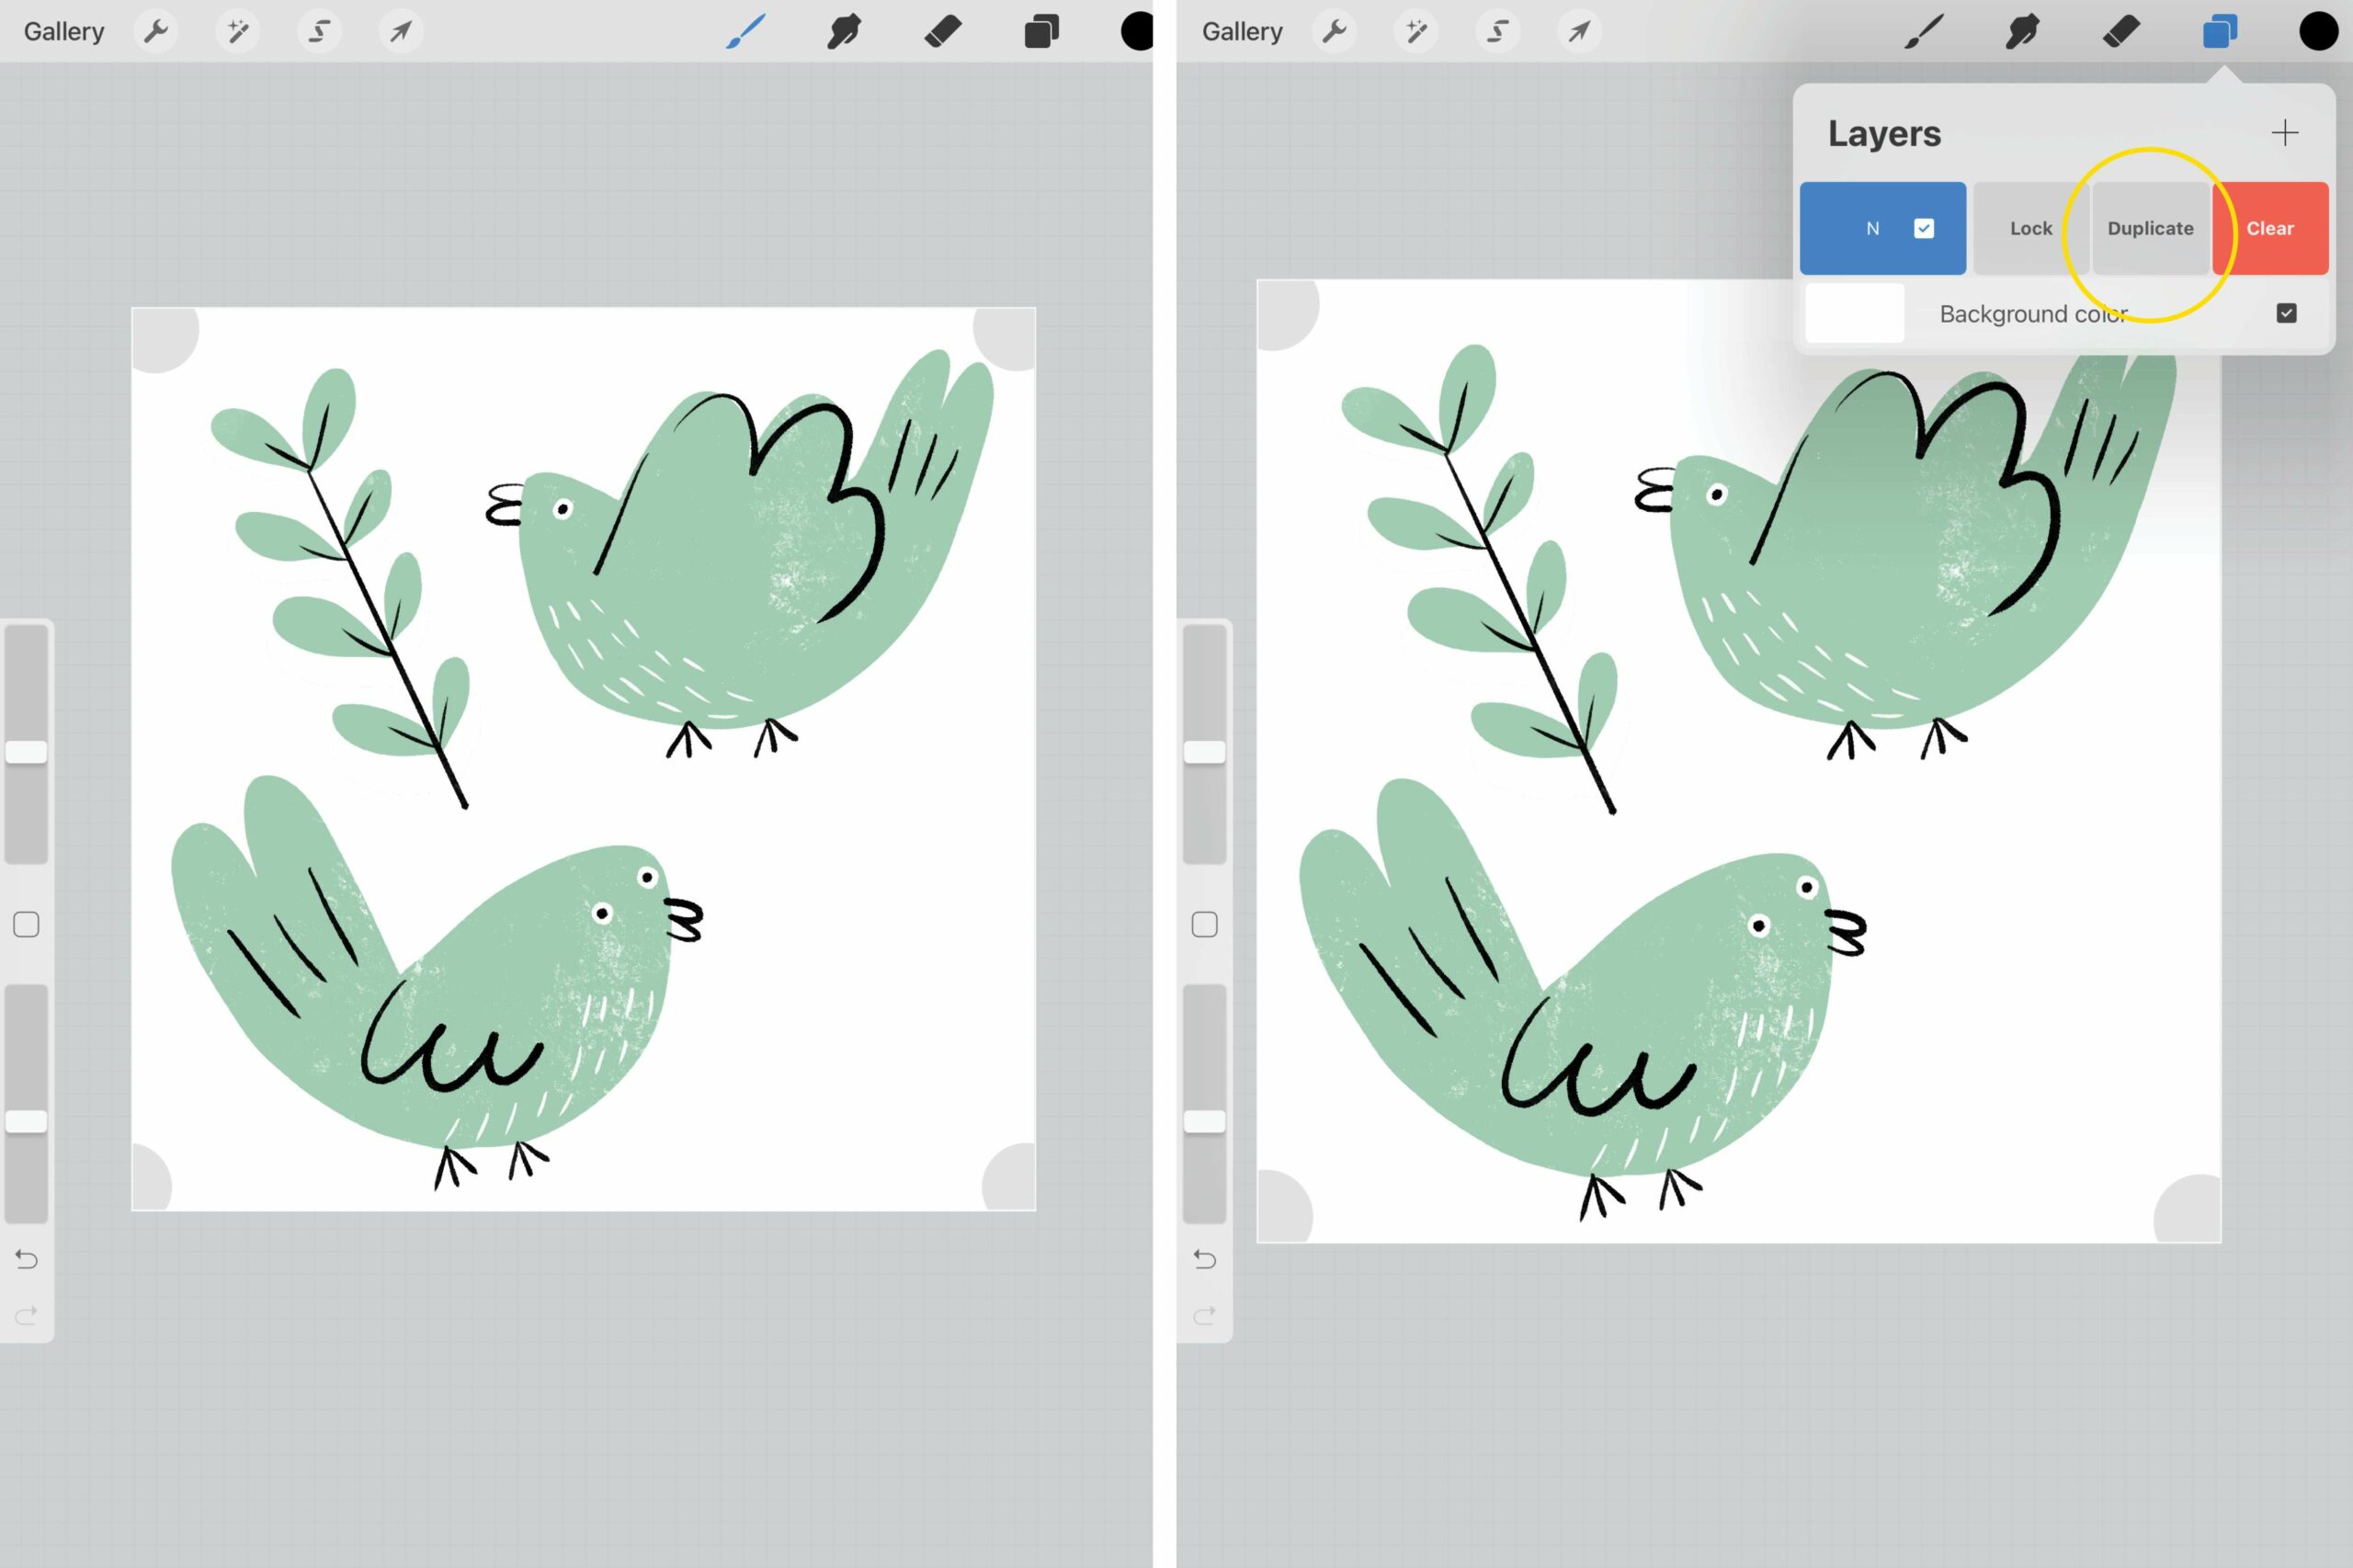
Task: Uncheck visibility of selected blue layer
Action: (1923, 229)
